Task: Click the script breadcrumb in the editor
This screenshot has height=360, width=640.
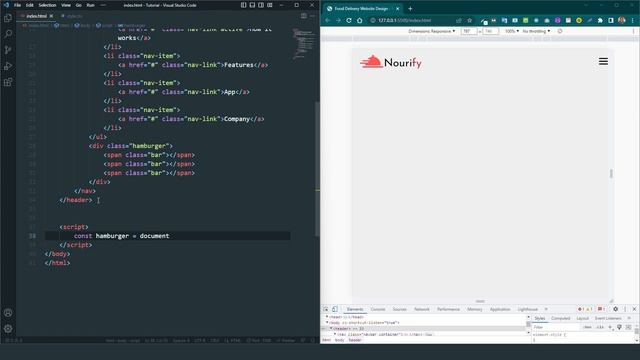Action: coord(105,25)
